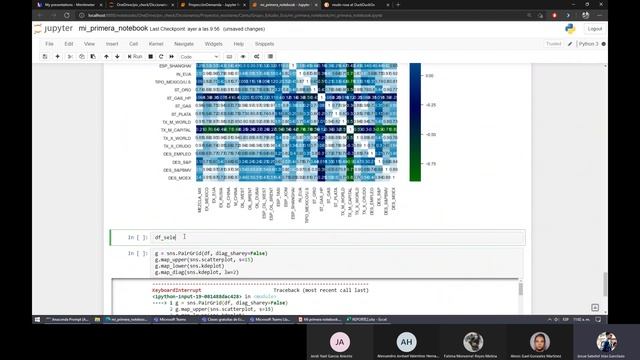Click the Jupyter logo
The image size is (640, 360).
point(54,29)
